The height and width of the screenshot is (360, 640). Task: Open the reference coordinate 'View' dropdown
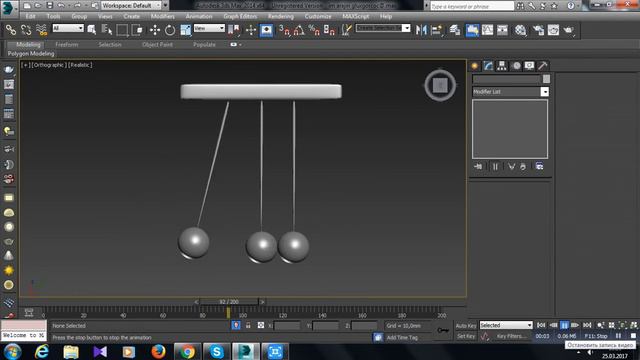209,28
